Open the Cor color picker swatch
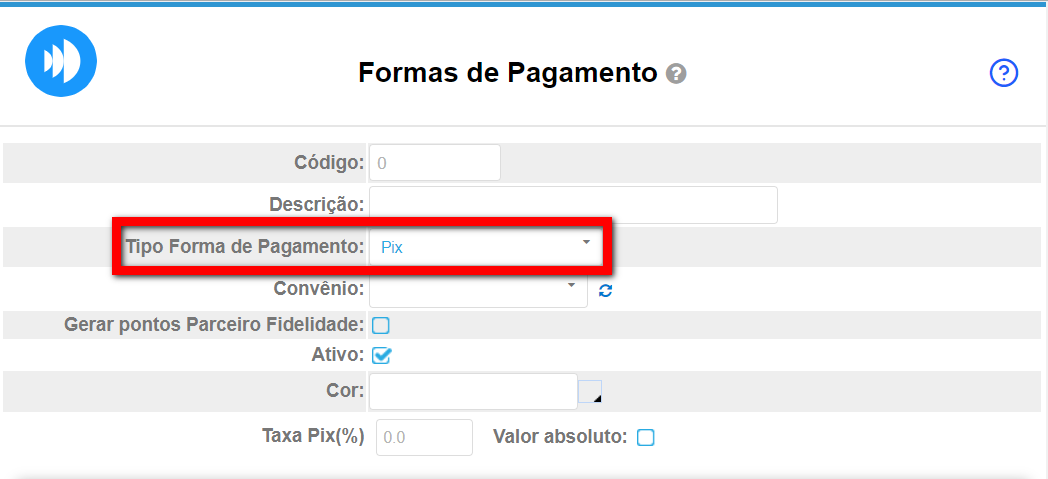Image resolution: width=1048 pixels, height=479 pixels. click(590, 392)
